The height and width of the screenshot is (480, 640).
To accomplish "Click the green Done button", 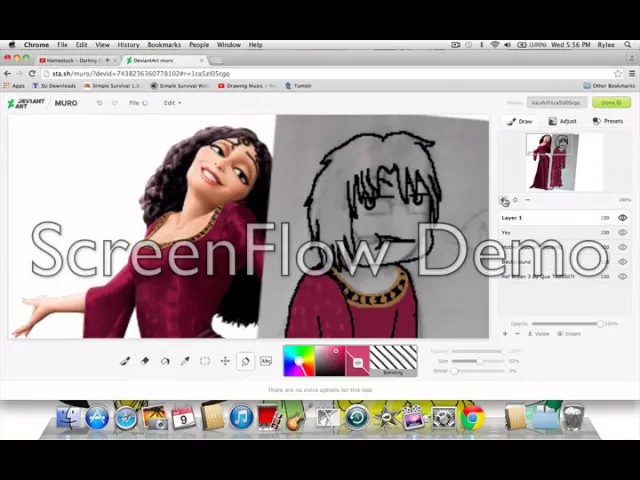I will pos(611,103).
